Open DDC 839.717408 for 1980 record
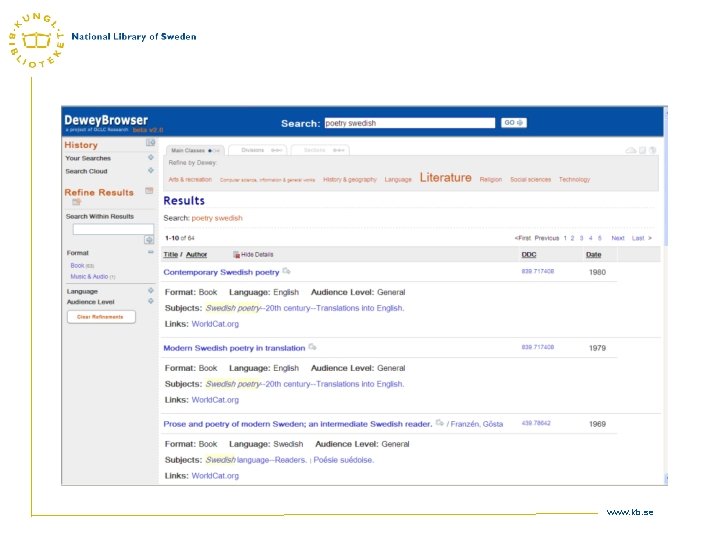Viewport: 720px width, 540px height. tap(538, 271)
